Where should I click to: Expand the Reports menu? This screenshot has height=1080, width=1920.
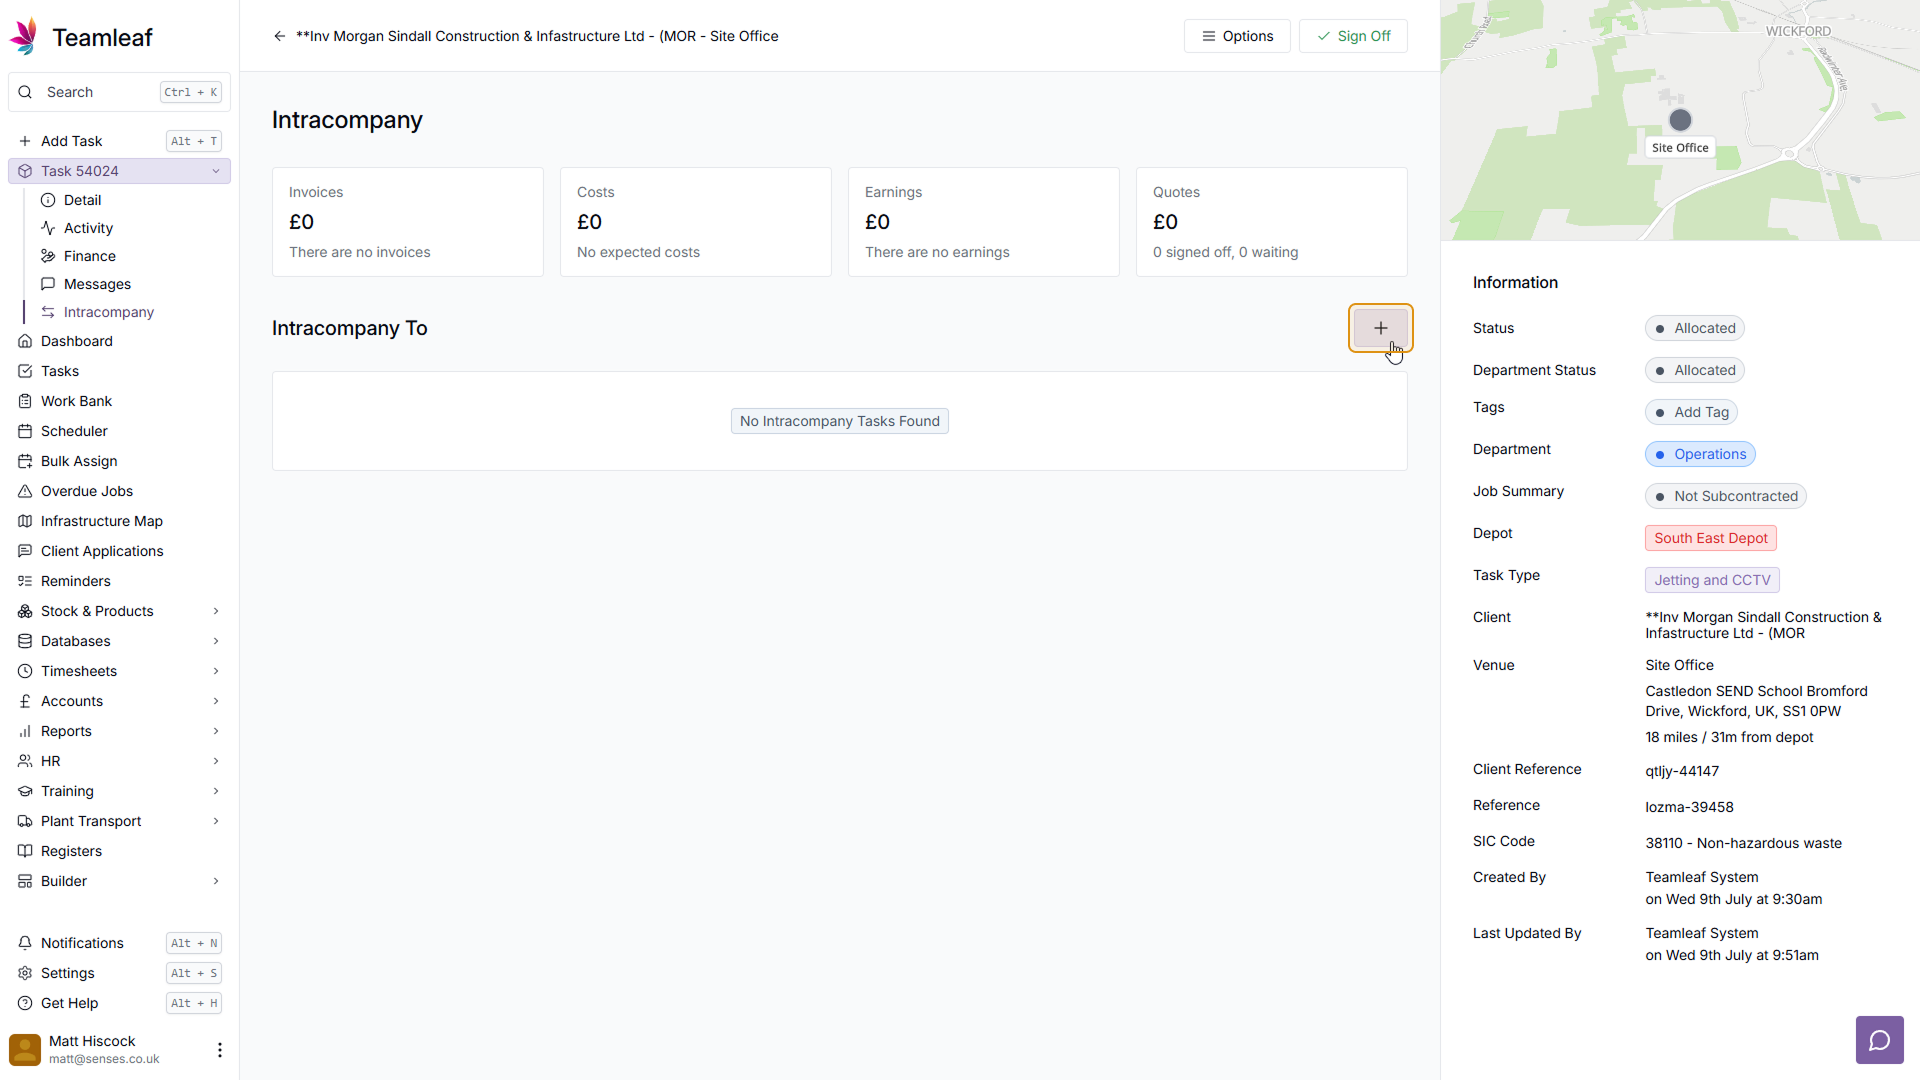(x=215, y=731)
